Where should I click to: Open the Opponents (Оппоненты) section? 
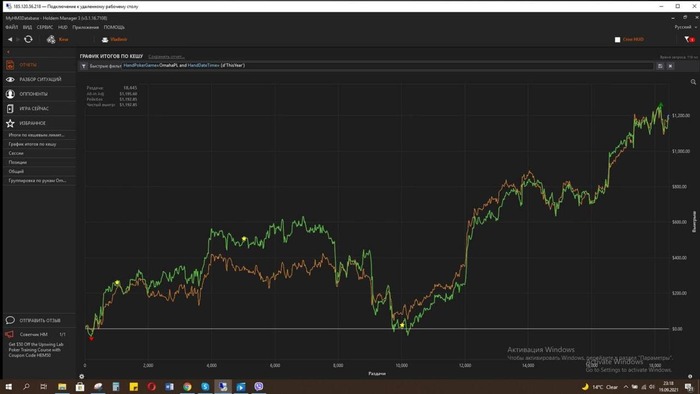(39, 94)
